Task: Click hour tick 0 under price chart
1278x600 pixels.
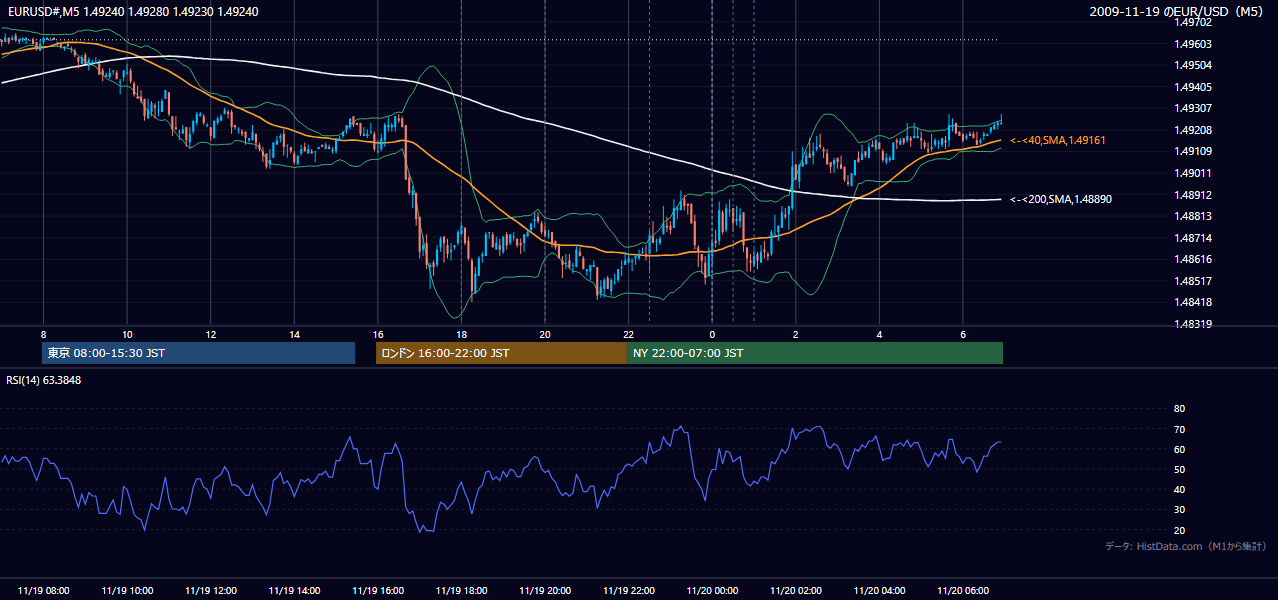Action: coord(712,334)
